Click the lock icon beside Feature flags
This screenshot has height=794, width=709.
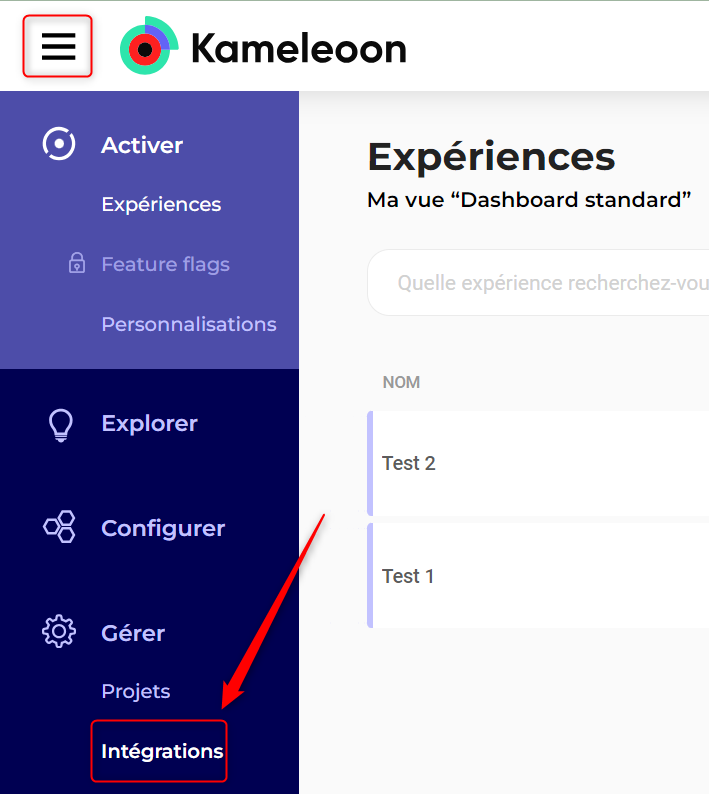[76, 264]
